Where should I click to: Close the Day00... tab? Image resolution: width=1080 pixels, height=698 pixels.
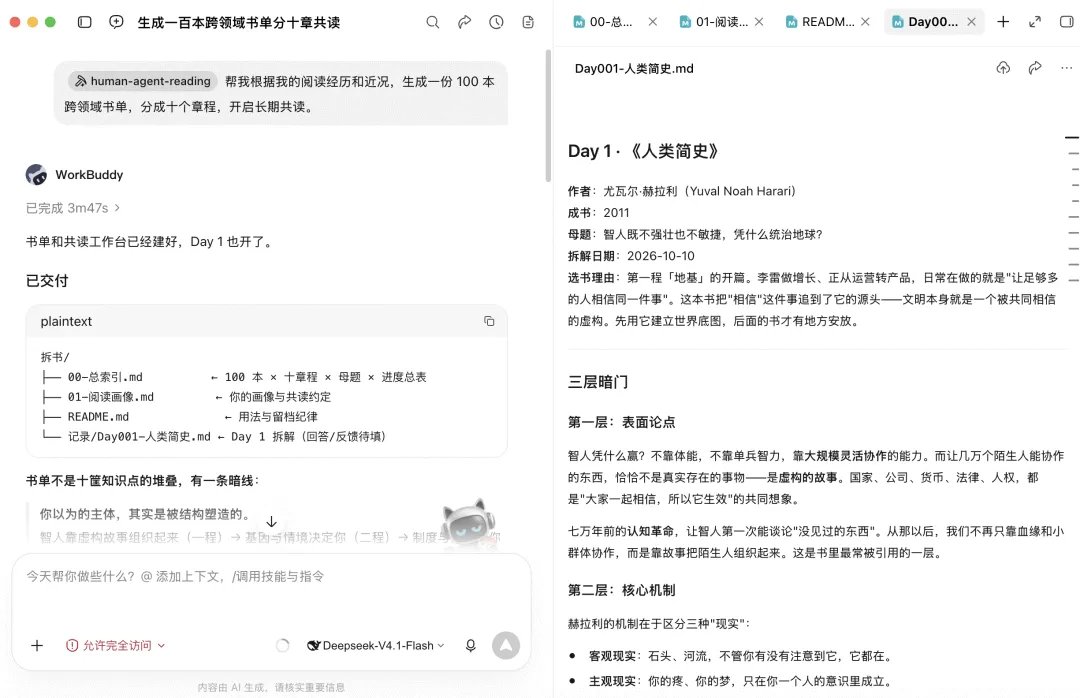point(971,22)
